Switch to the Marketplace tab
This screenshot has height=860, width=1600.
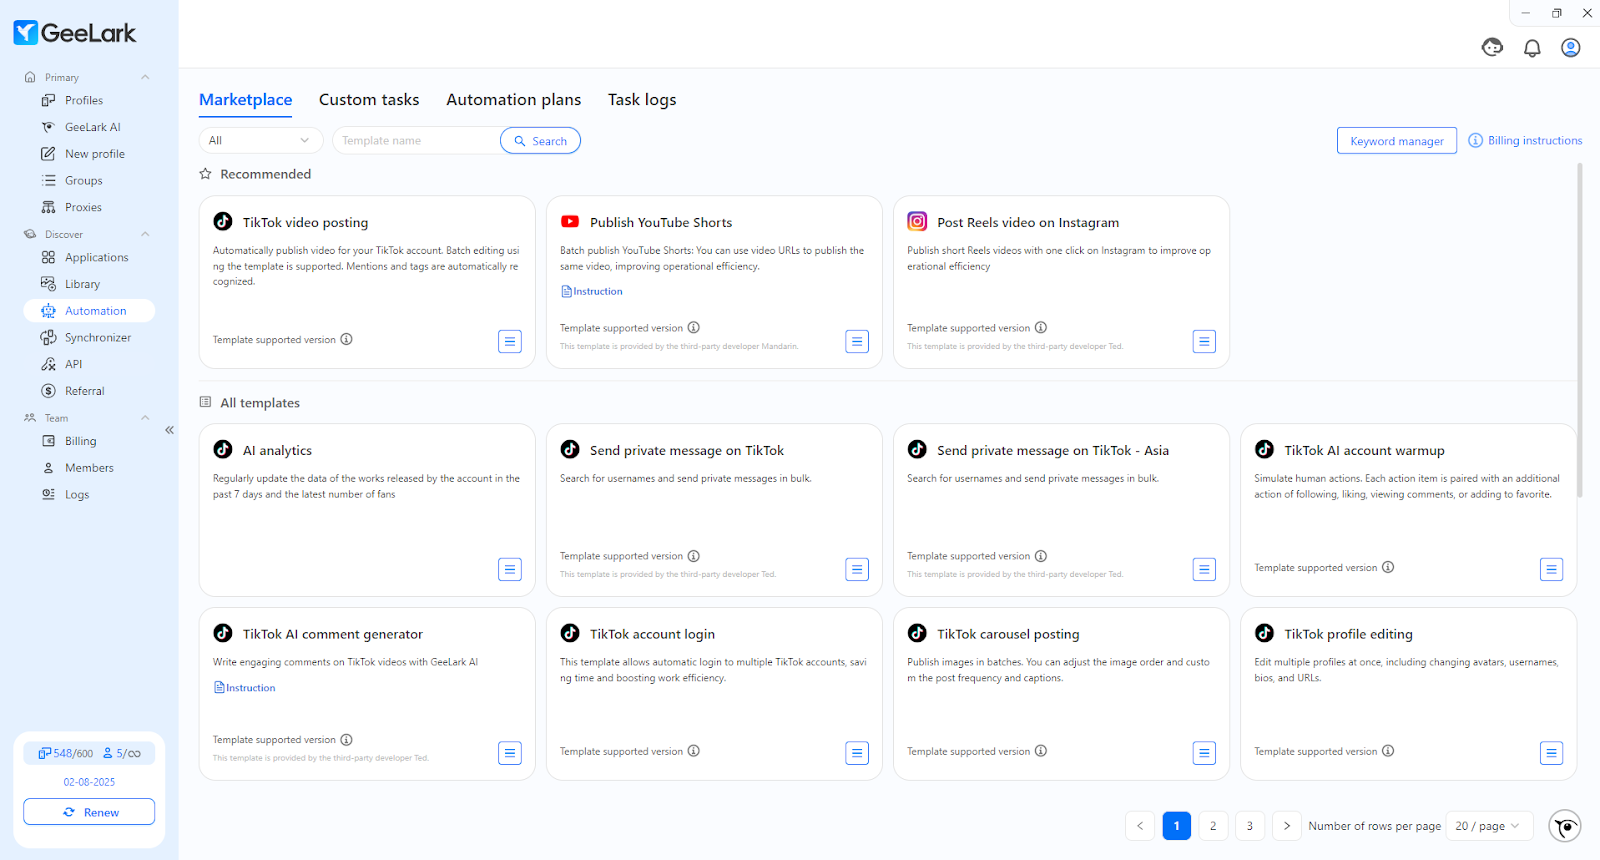(246, 100)
